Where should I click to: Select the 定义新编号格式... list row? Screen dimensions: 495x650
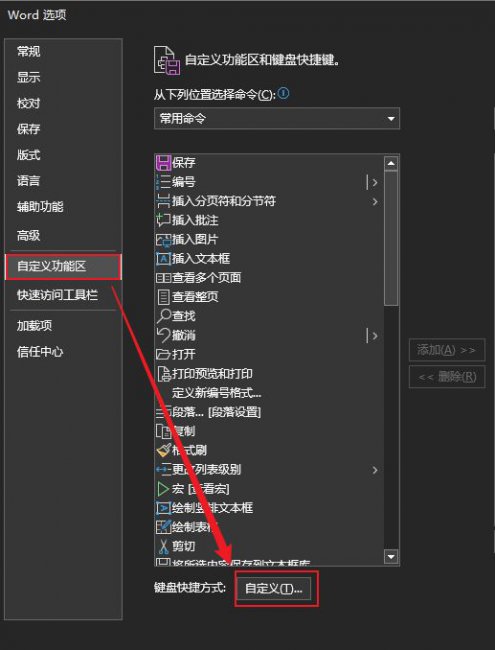click(269, 393)
